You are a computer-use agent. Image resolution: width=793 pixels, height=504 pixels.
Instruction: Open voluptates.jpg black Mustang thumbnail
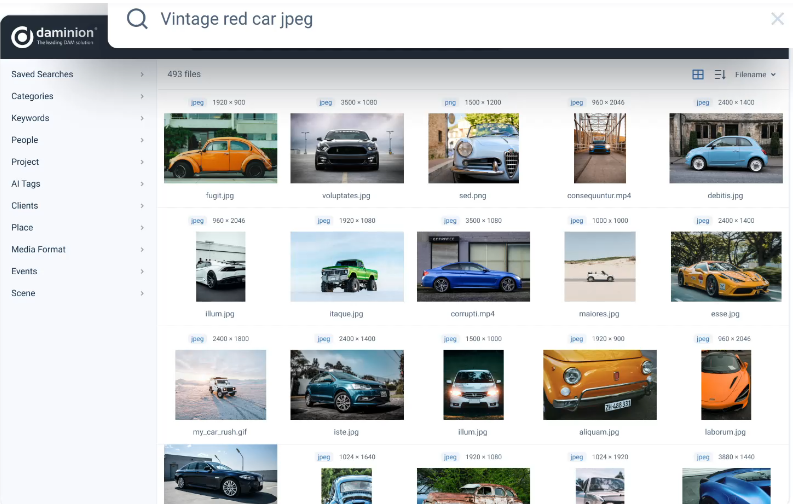tap(347, 148)
